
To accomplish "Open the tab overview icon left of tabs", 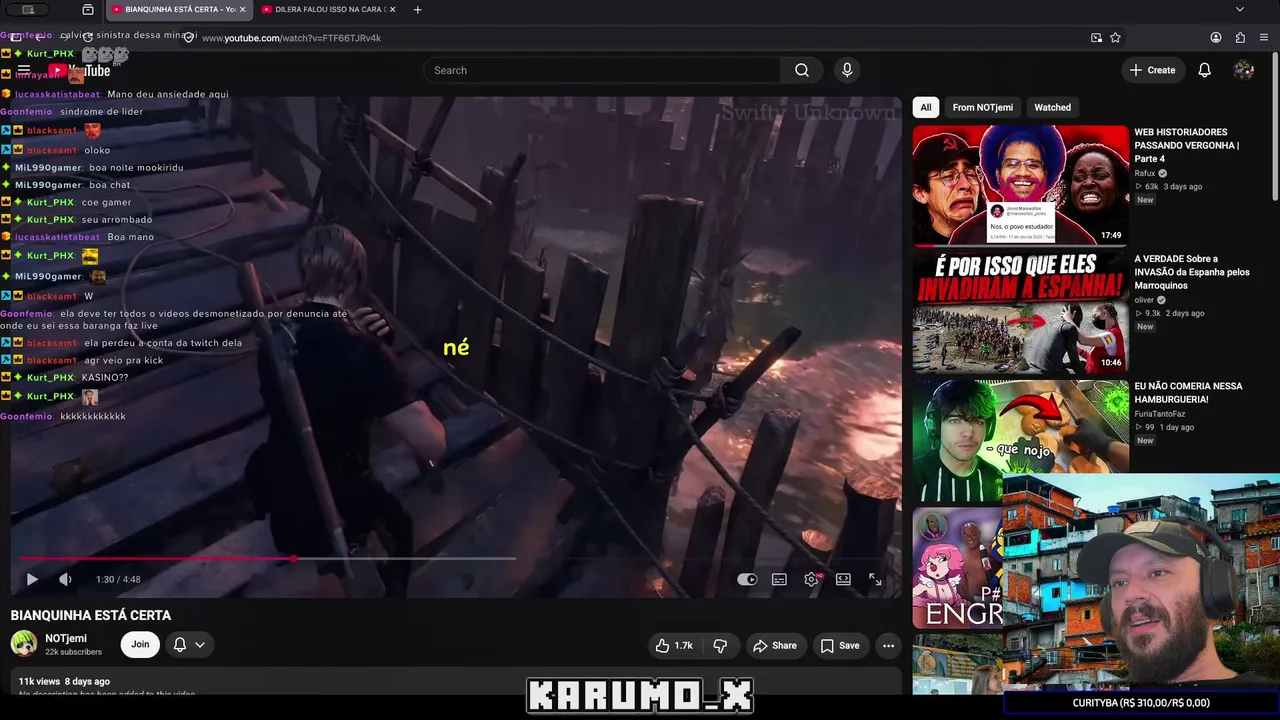I will [x=88, y=10].
